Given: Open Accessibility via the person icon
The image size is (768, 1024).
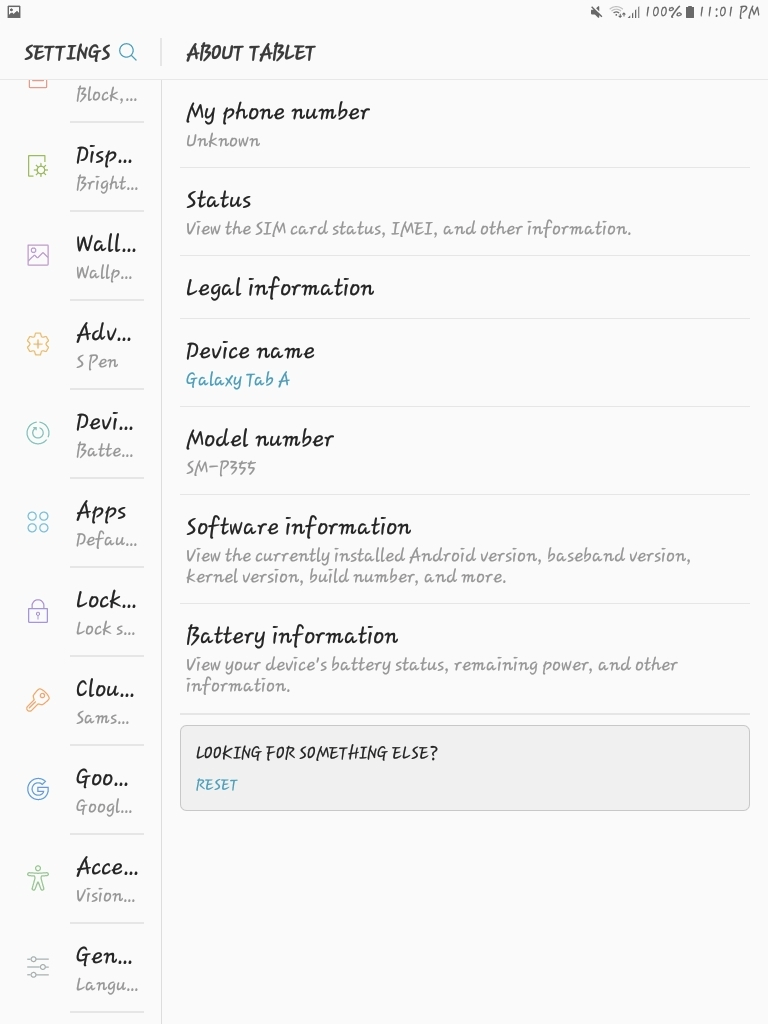Looking at the screenshot, I should coord(38,878).
